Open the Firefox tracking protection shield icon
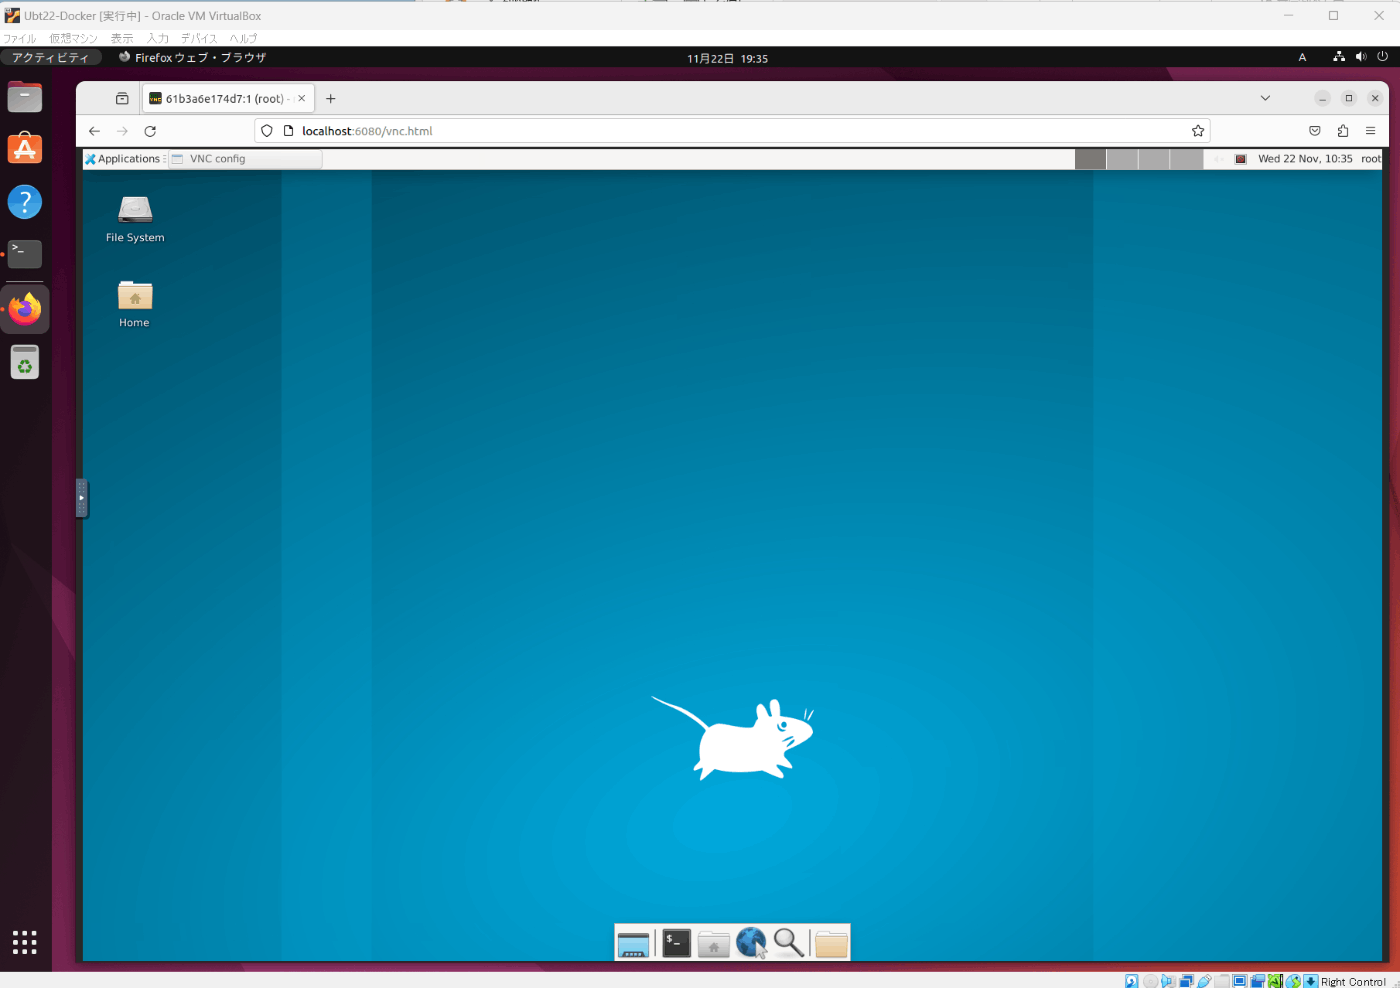This screenshot has height=988, width=1400. tap(267, 131)
